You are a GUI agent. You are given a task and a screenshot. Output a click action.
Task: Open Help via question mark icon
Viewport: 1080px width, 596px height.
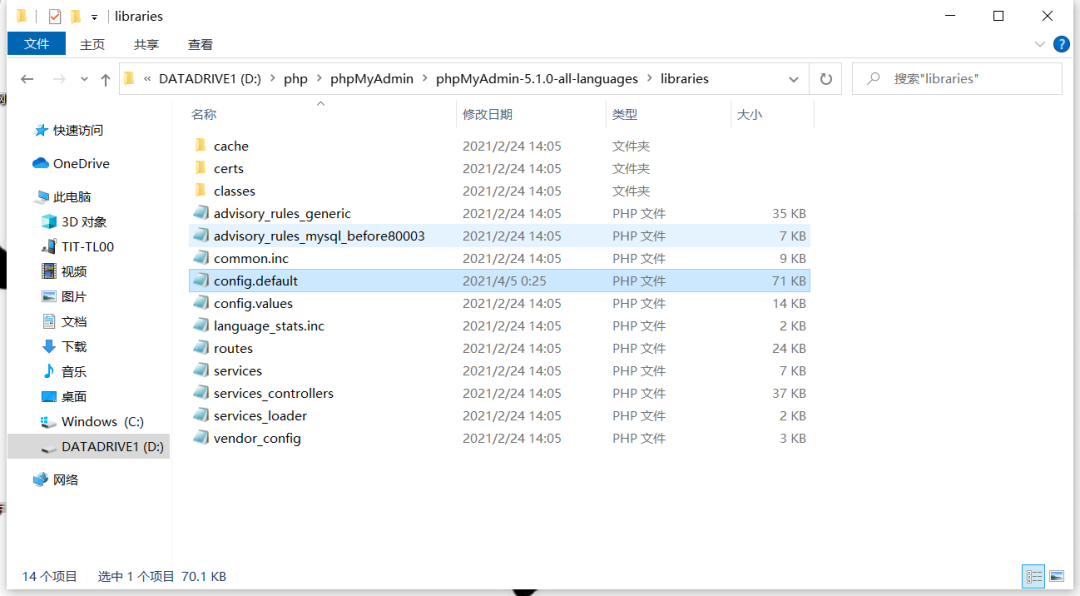pyautogui.click(x=1061, y=45)
